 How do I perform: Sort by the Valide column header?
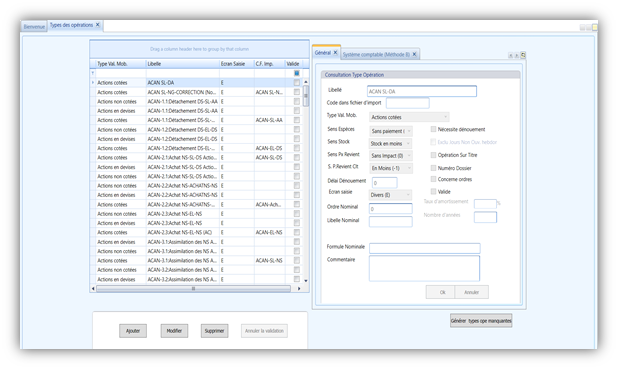[293, 63]
